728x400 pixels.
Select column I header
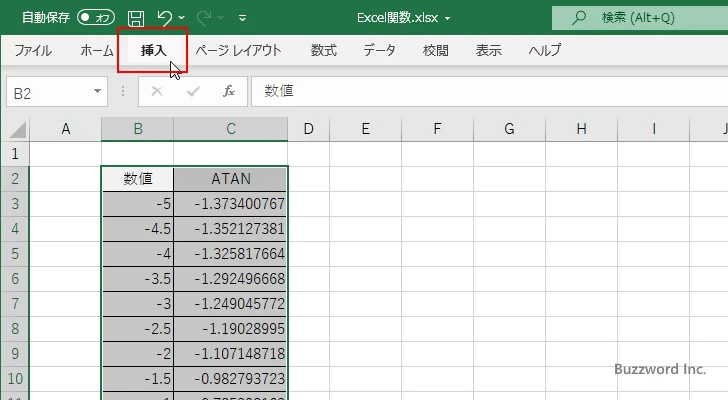pos(654,129)
